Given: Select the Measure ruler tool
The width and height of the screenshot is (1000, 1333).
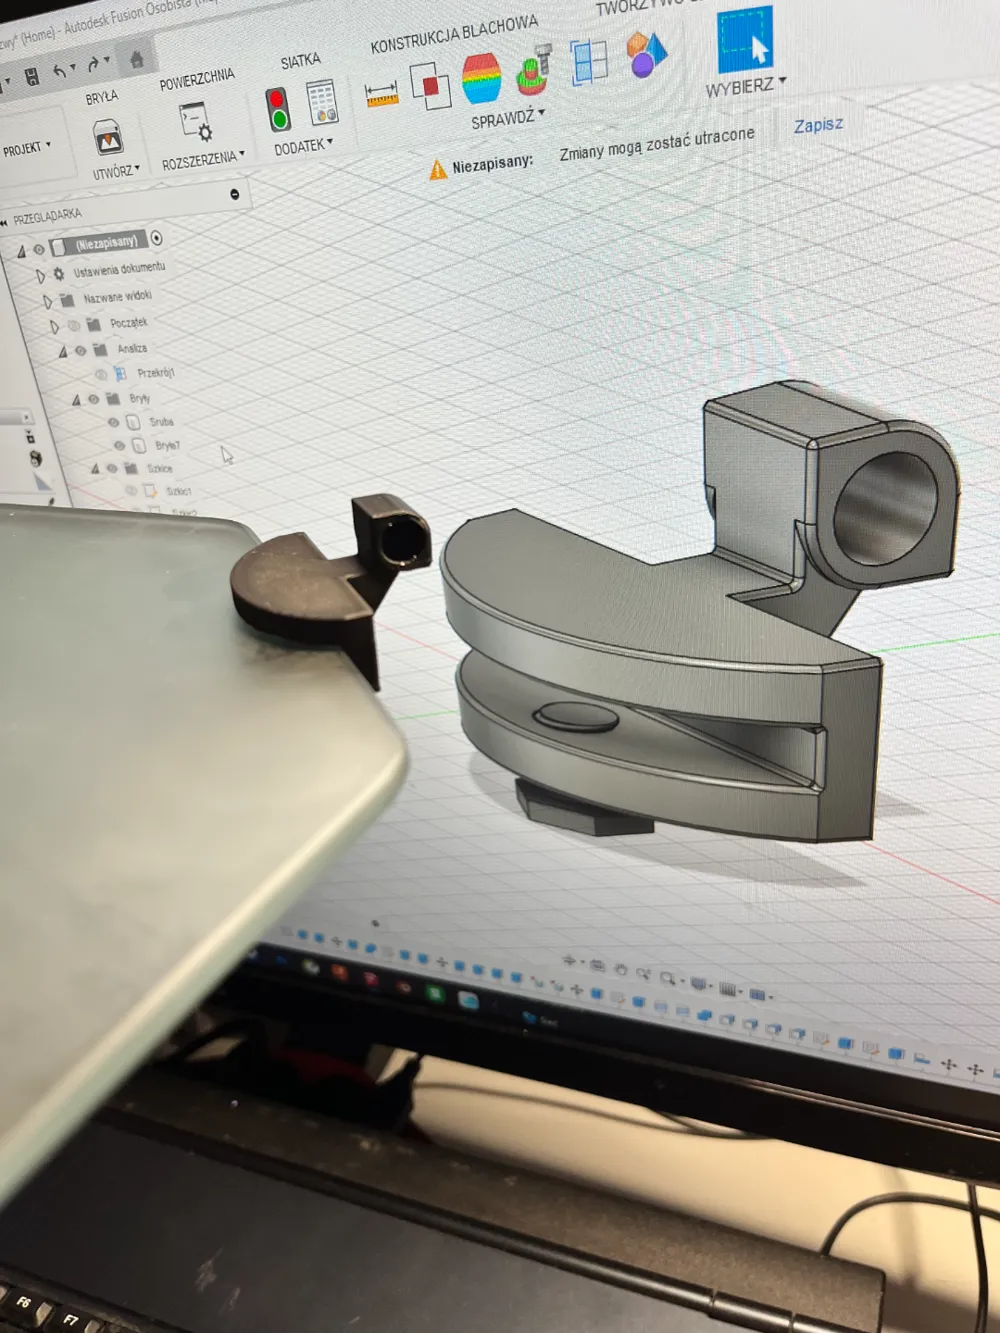Looking at the screenshot, I should tap(381, 95).
